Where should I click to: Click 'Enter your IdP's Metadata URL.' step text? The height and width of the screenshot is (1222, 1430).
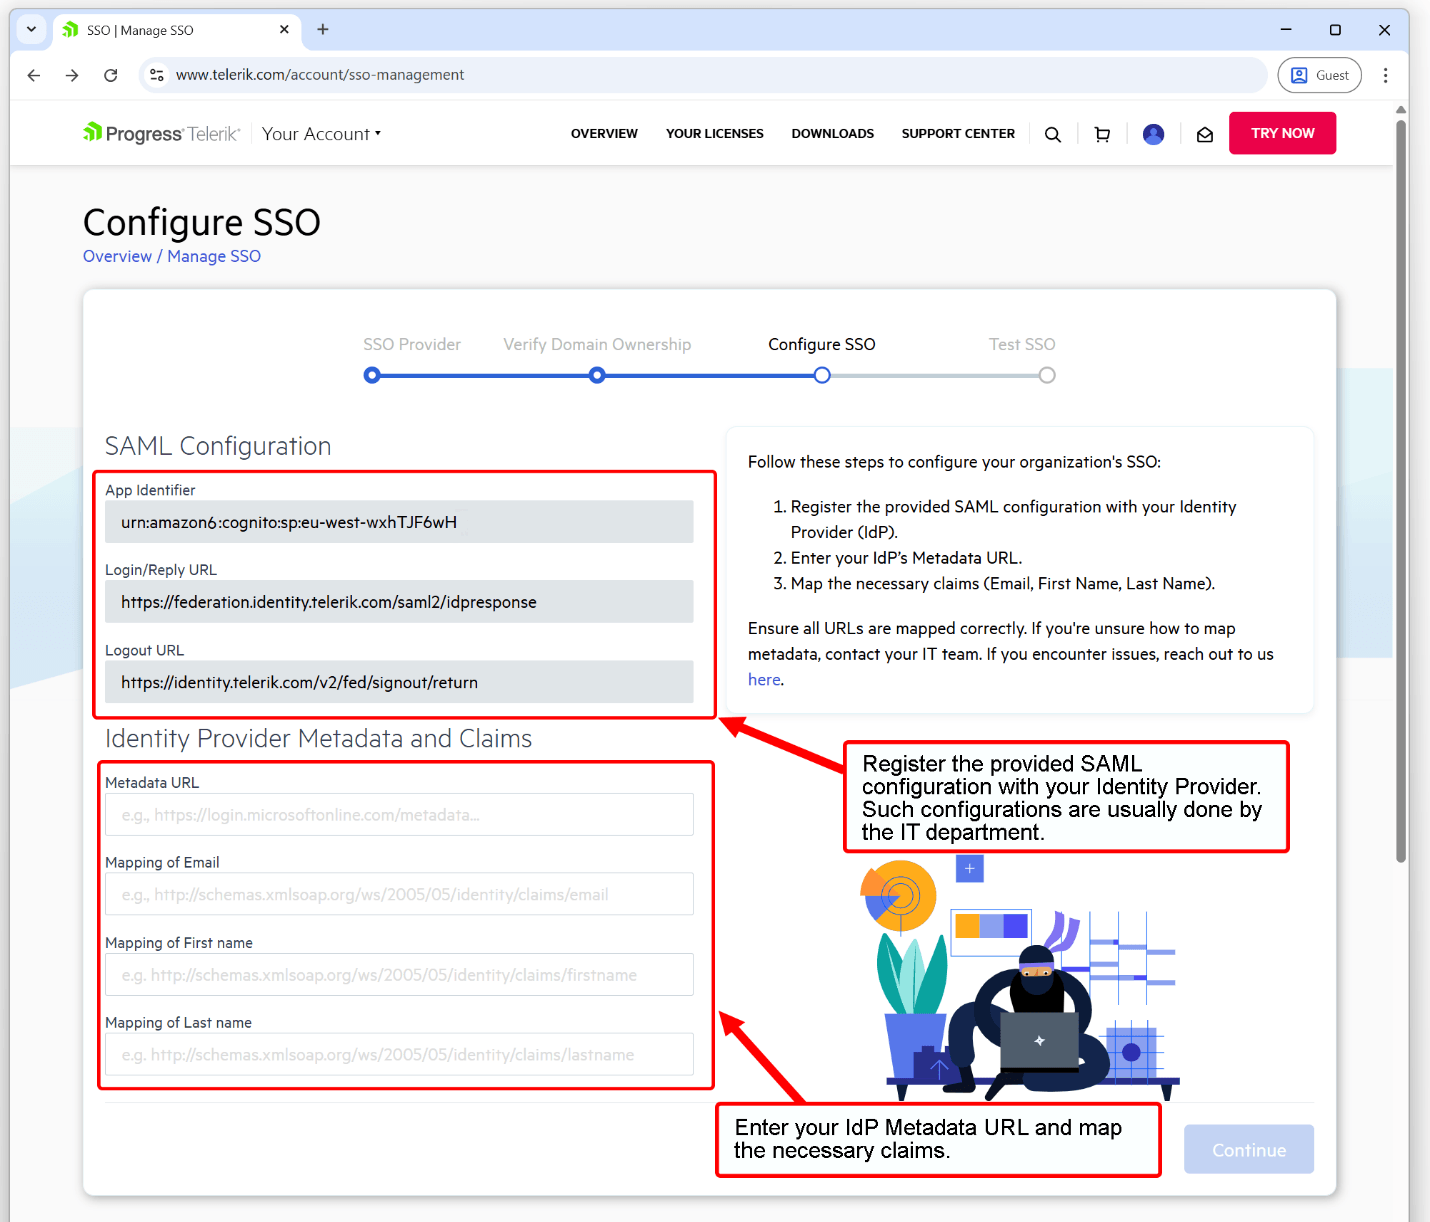tap(906, 558)
